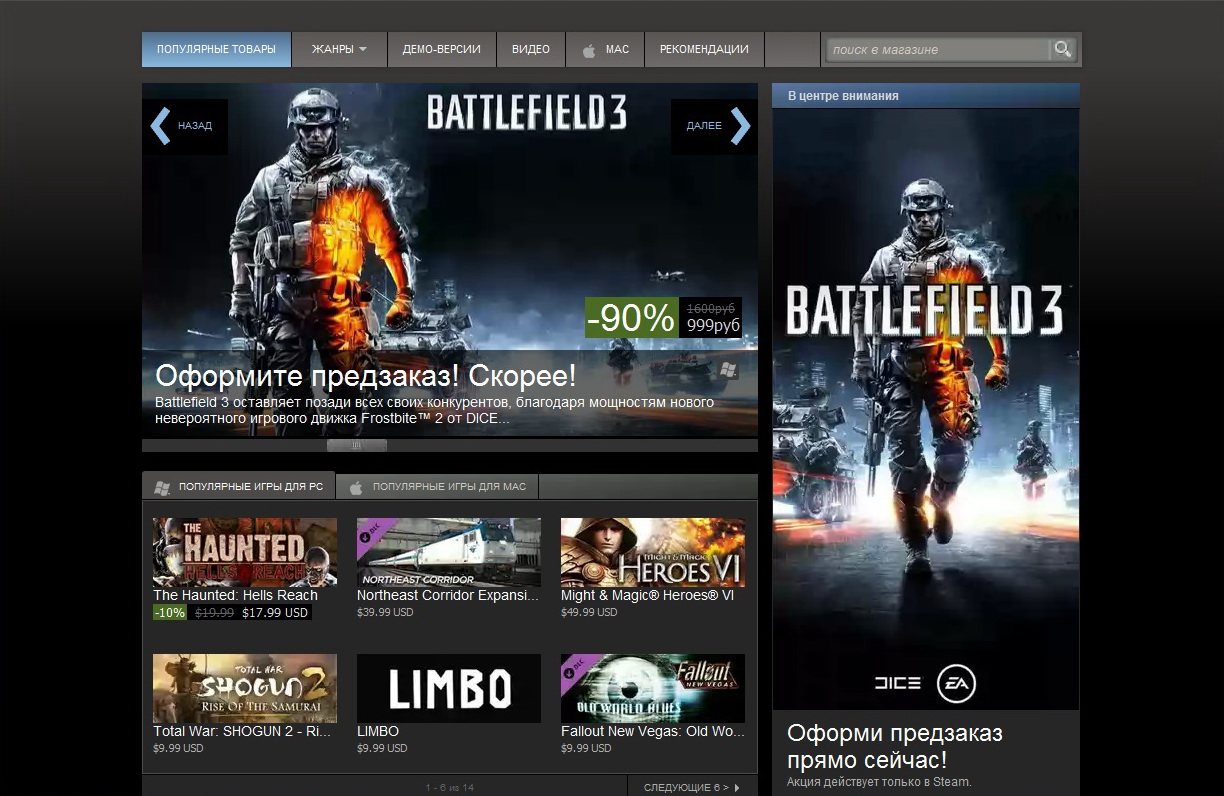Click the -90% discount badge
Screen dimensions: 1224x796
(632, 317)
